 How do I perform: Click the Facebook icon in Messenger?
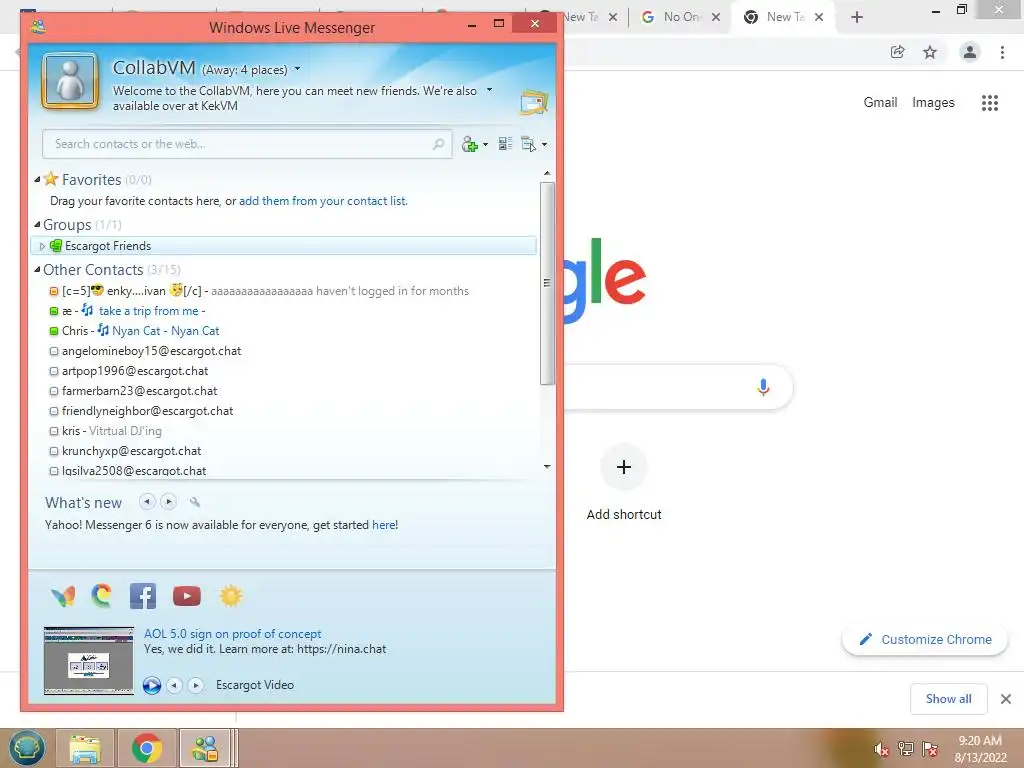coord(142,596)
